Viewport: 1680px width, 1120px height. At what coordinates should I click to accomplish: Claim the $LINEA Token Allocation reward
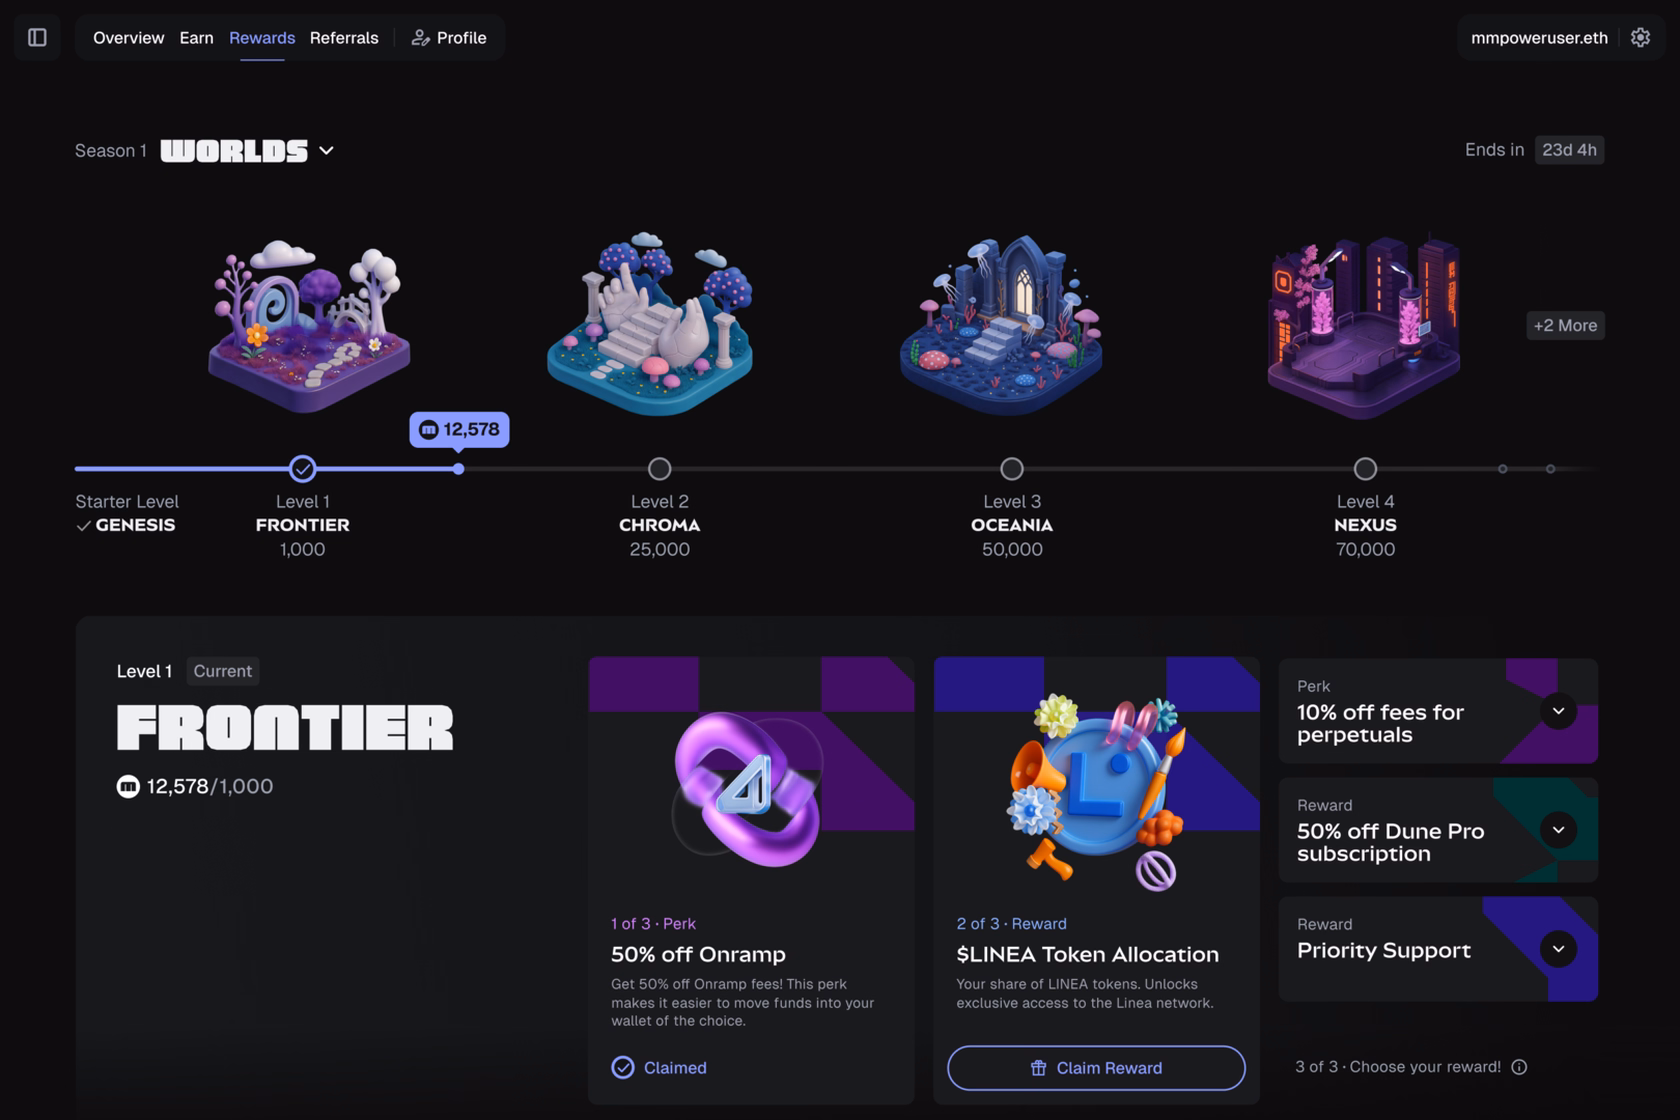pyautogui.click(x=1096, y=1068)
